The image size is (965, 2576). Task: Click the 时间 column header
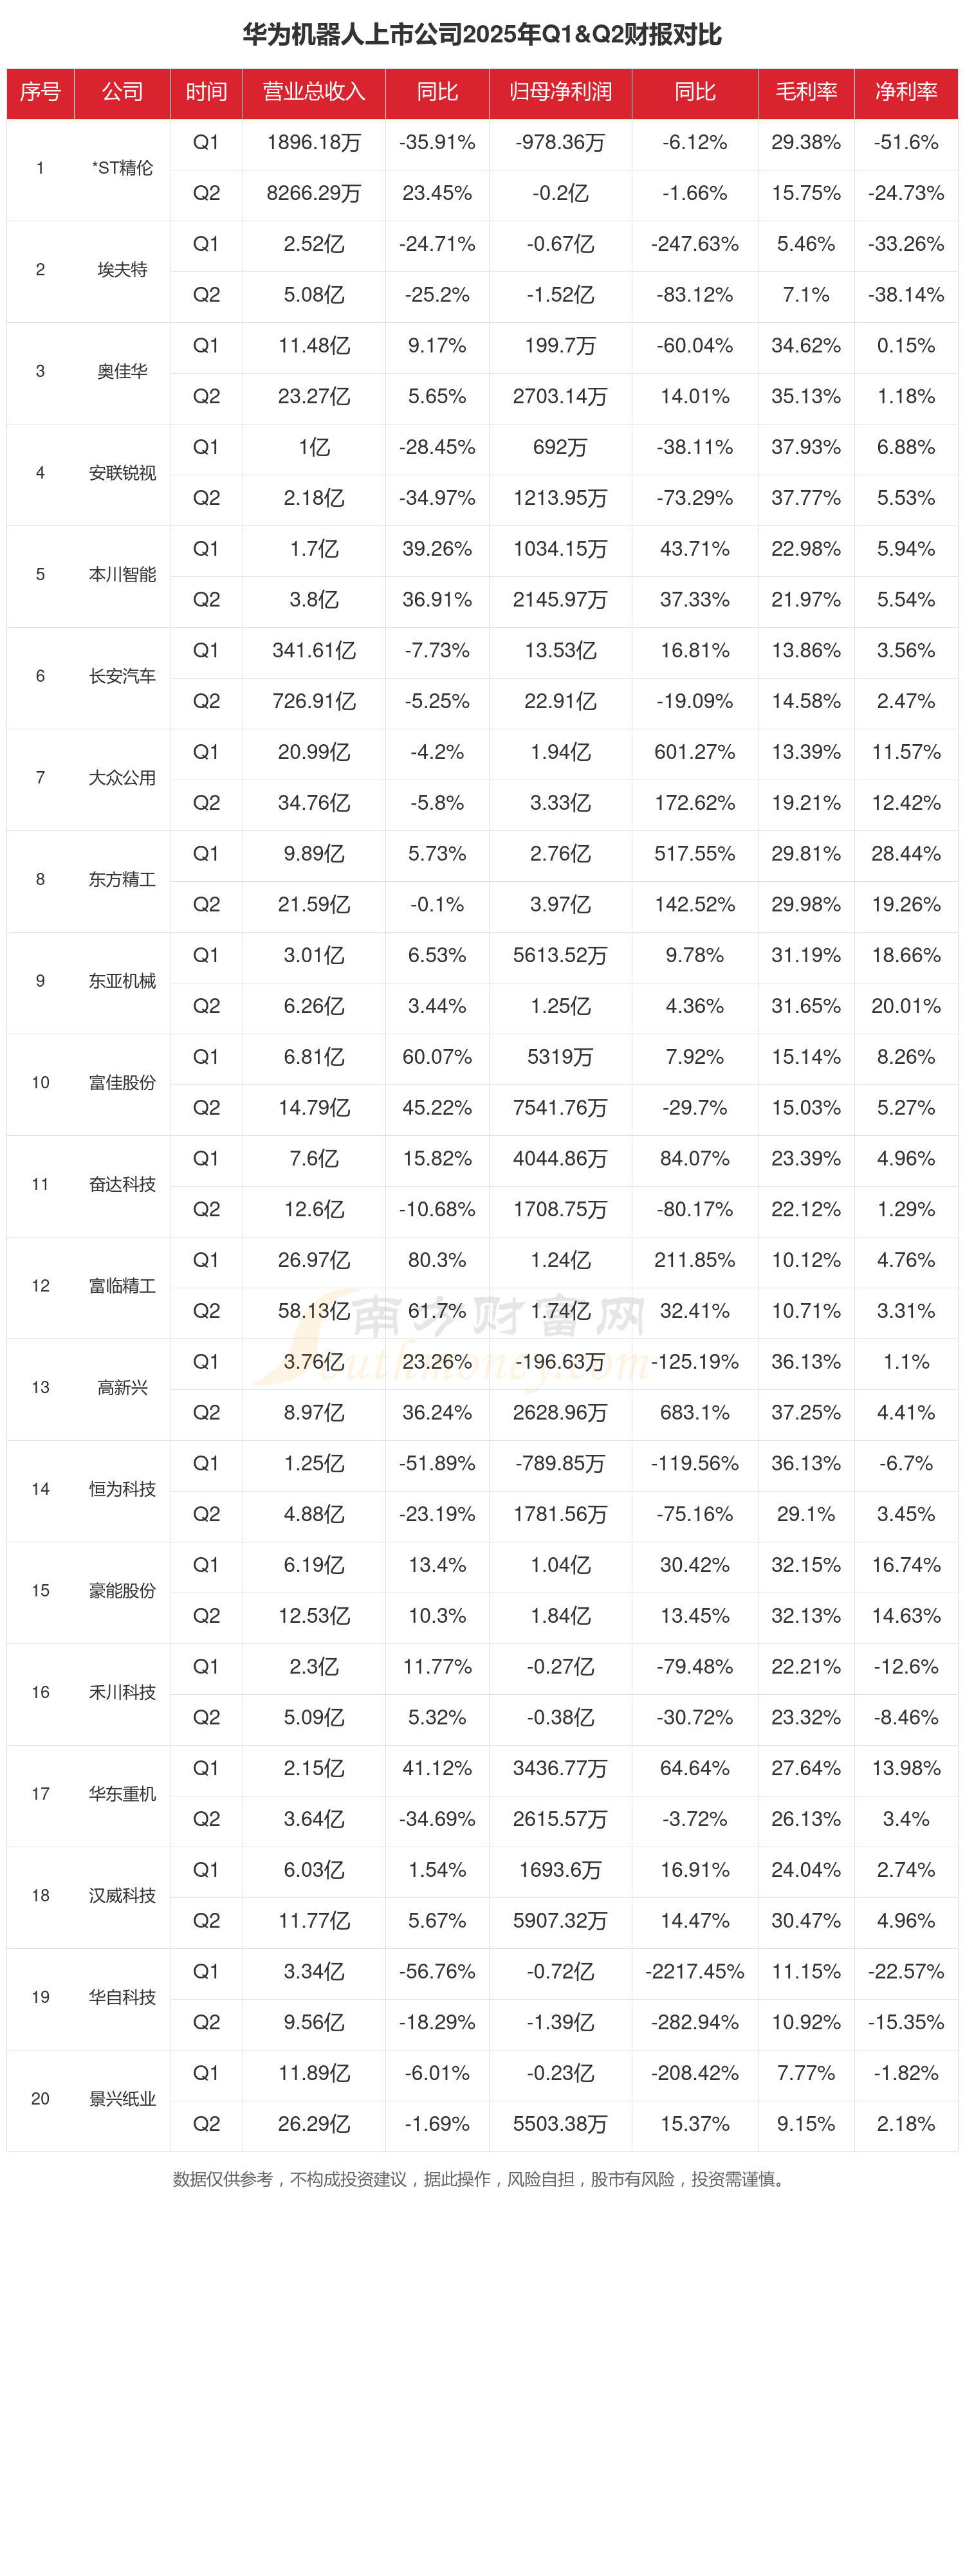pos(206,92)
